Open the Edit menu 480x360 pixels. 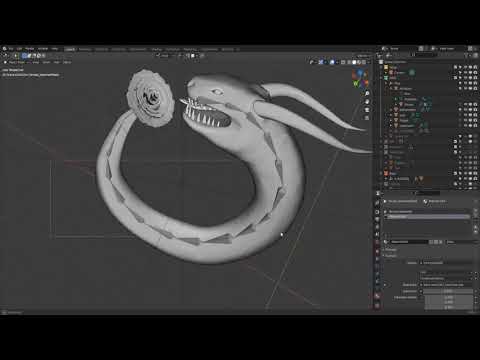tap(19, 49)
